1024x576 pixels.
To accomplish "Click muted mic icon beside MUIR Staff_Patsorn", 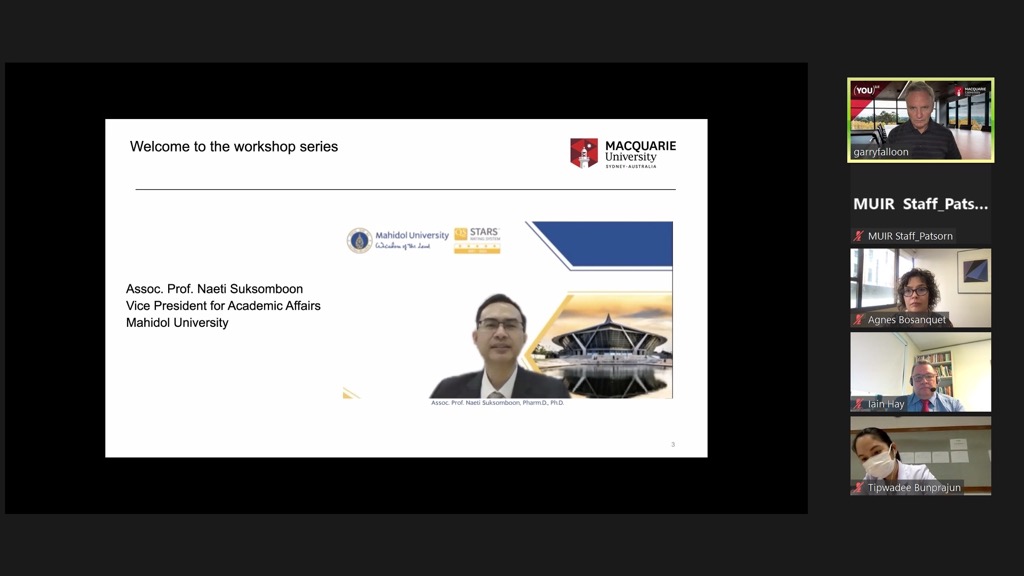I will [x=858, y=236].
